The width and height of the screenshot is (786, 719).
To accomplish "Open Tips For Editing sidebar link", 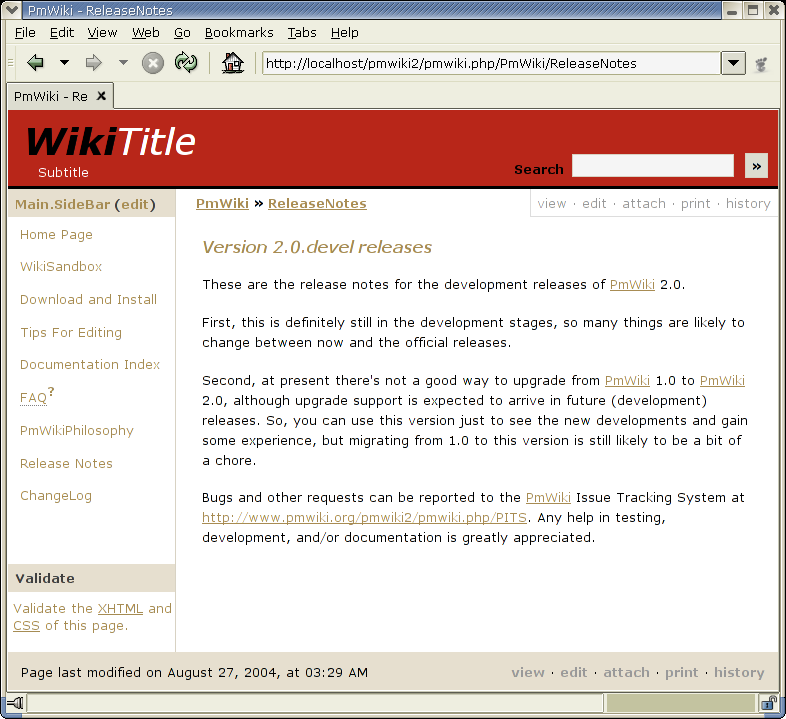I will tap(71, 332).
